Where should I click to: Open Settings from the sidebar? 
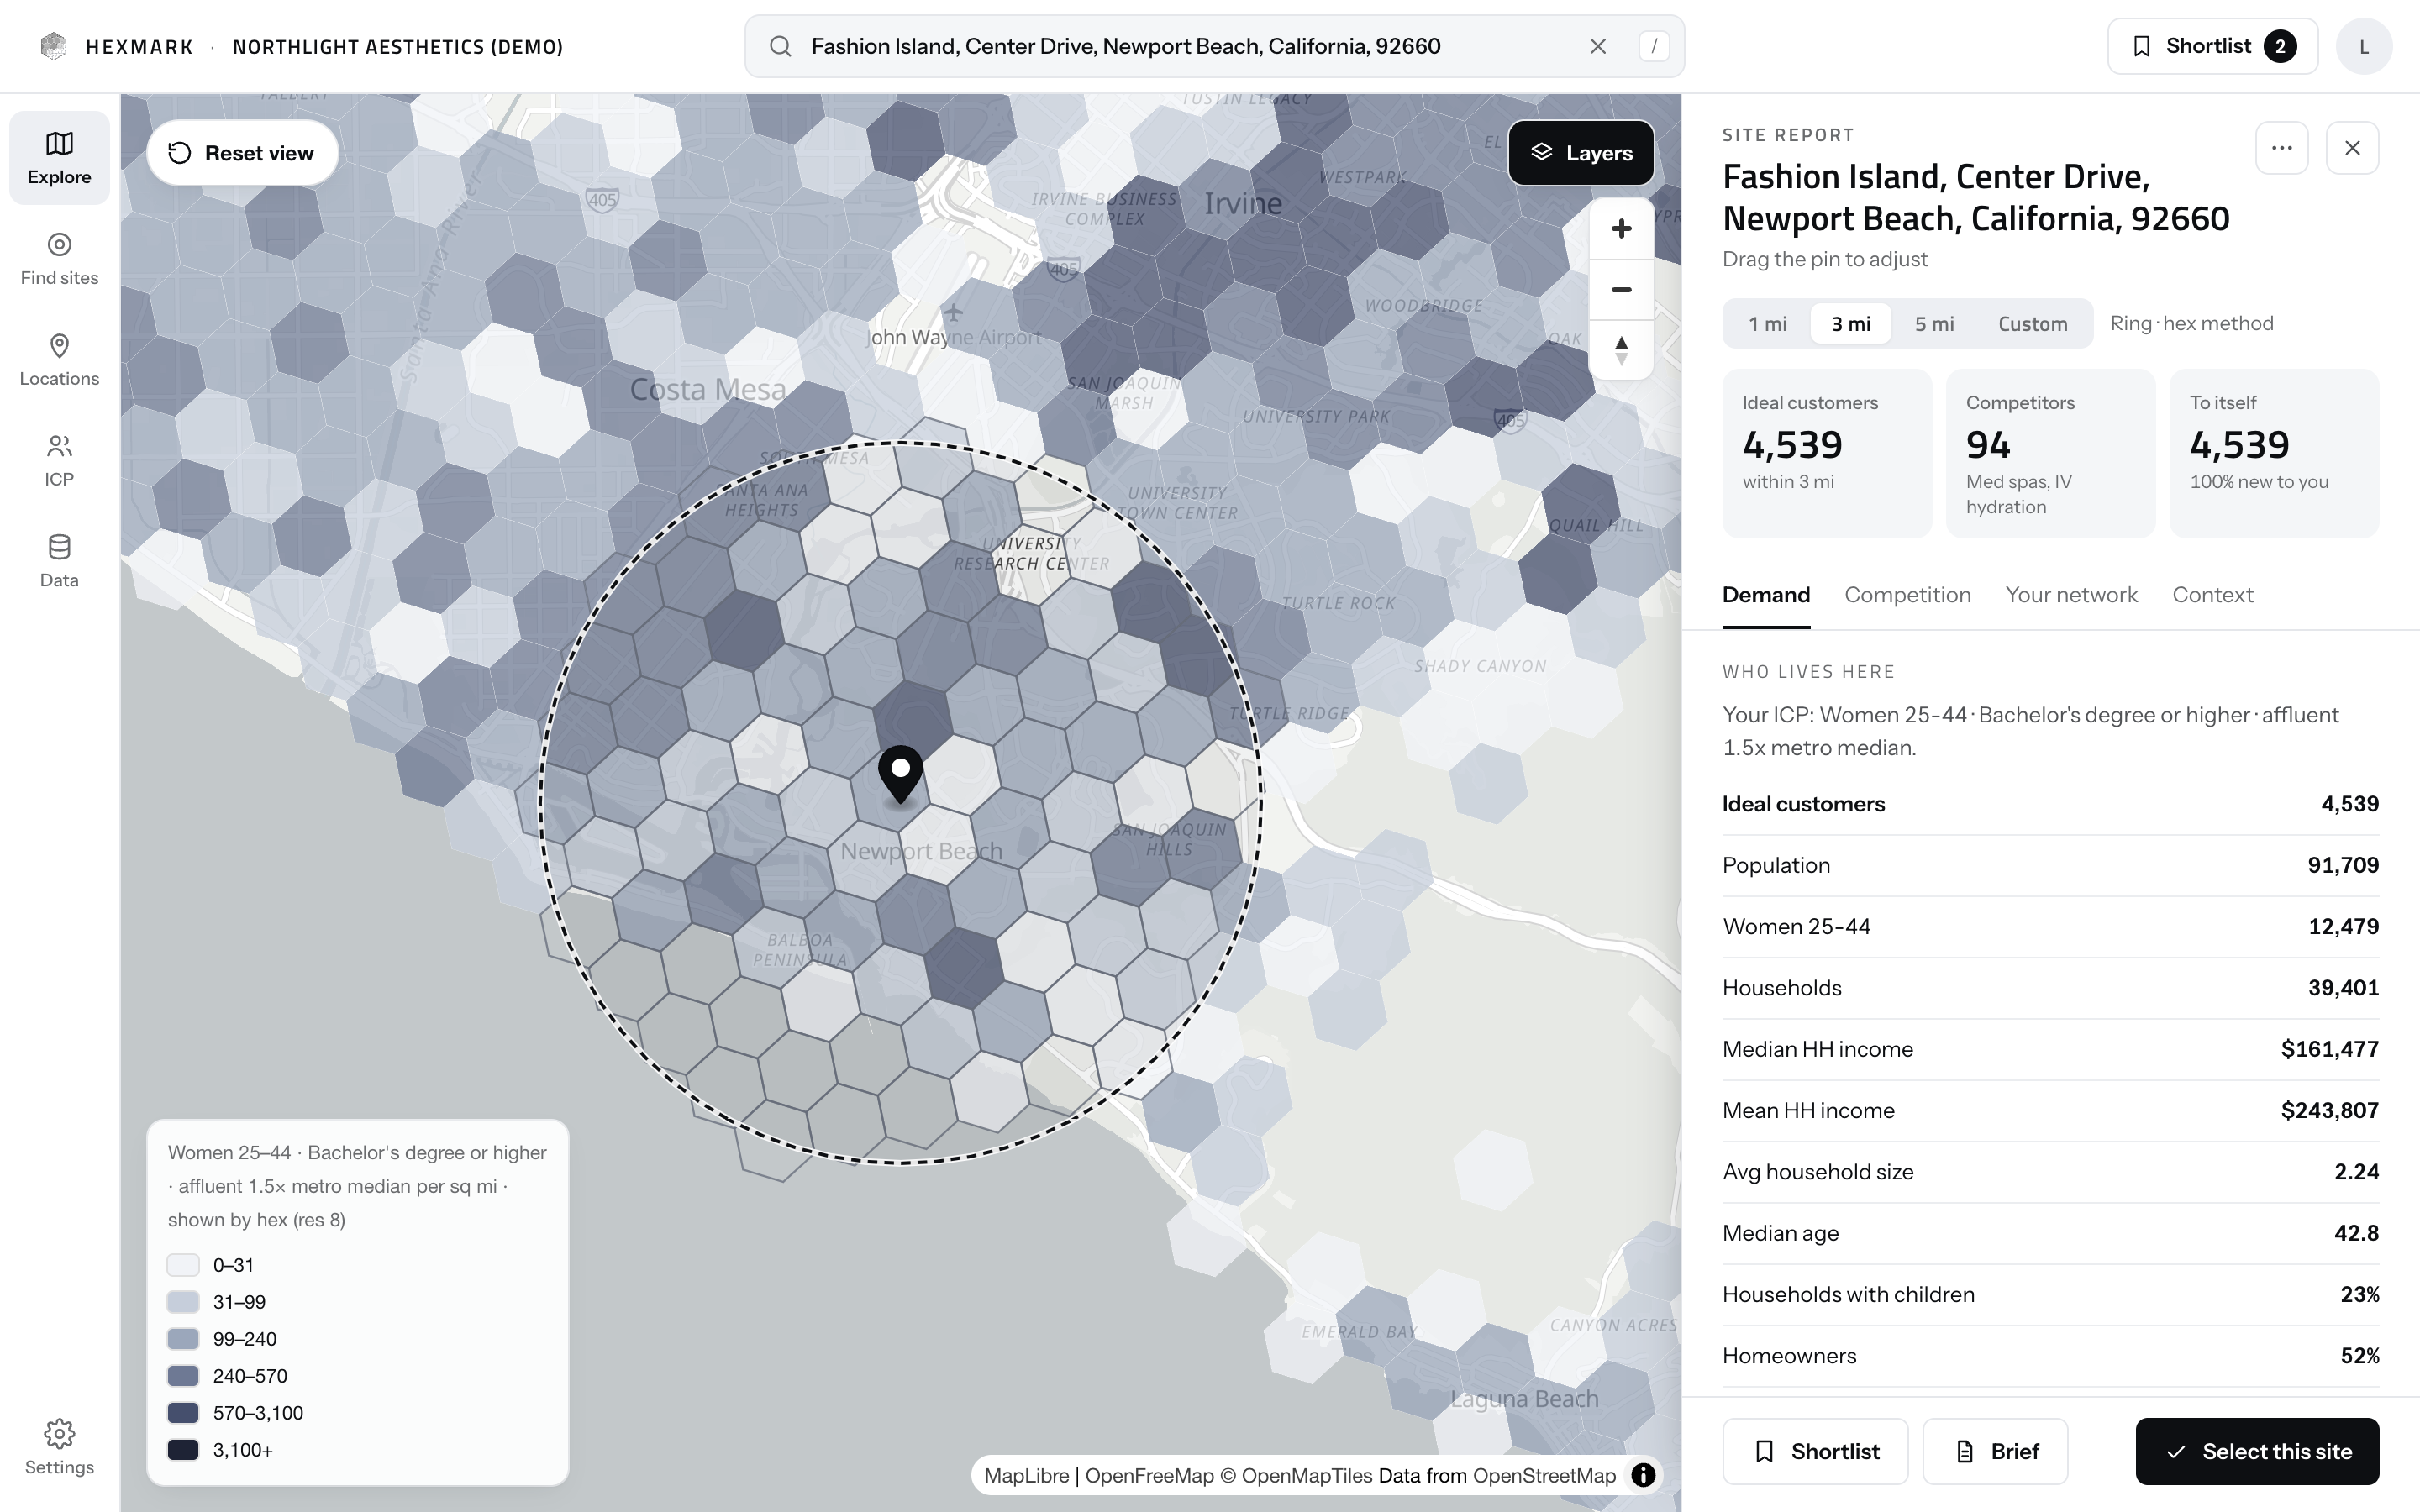[x=59, y=1447]
